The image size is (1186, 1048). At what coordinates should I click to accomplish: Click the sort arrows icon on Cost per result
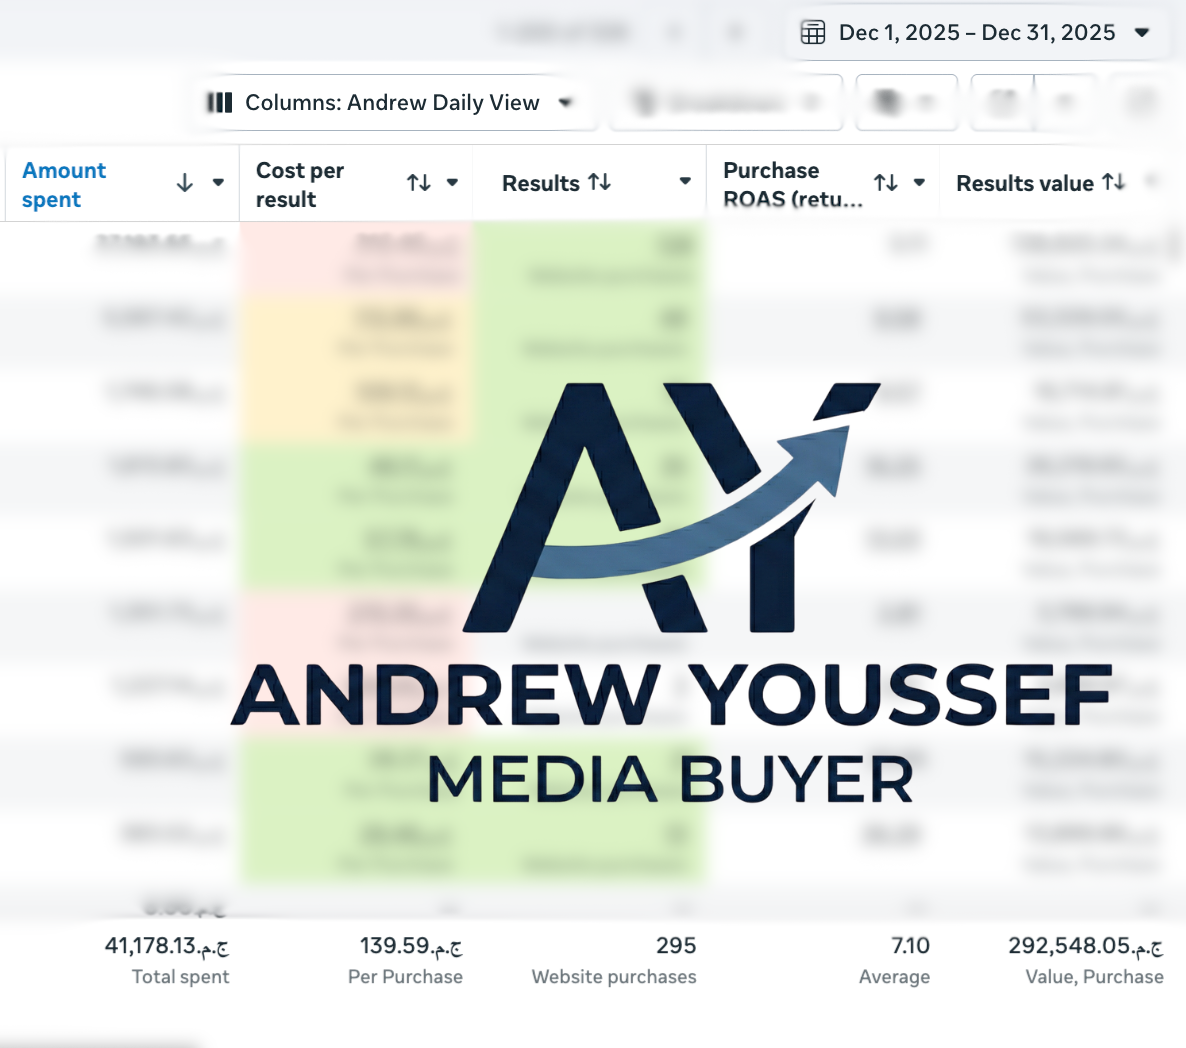(x=419, y=182)
